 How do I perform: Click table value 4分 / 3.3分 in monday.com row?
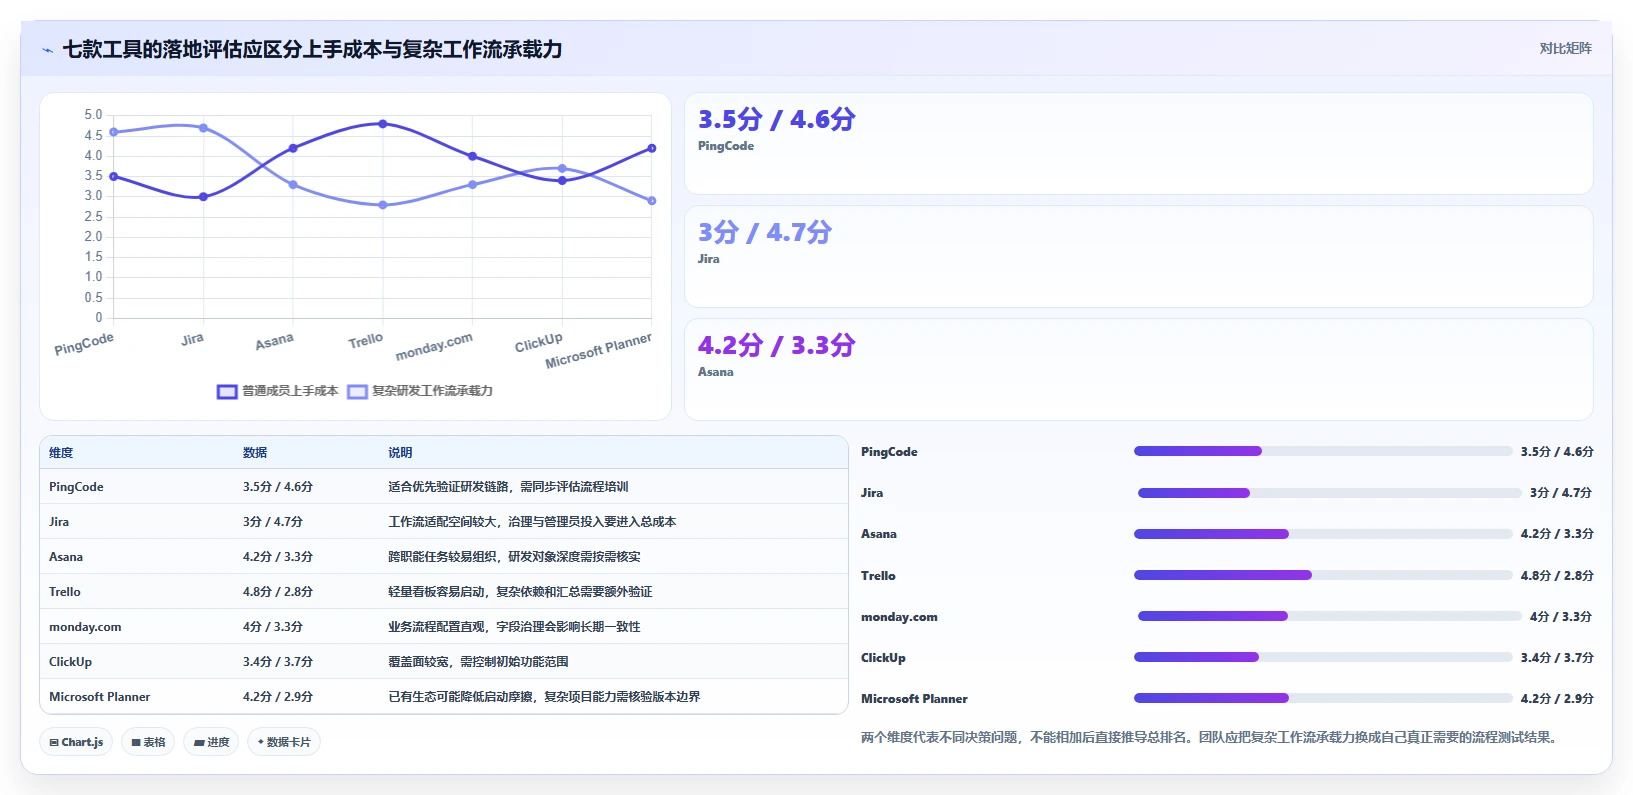[x=273, y=627]
